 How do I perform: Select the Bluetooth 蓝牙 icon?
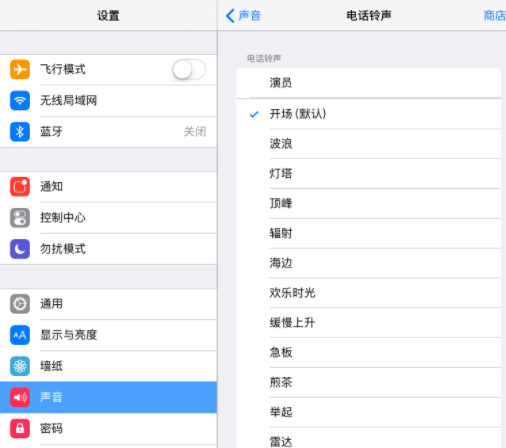coord(20,132)
